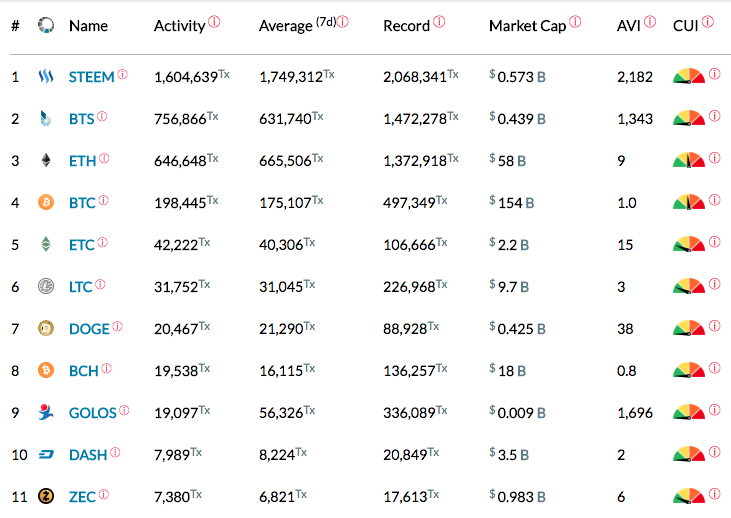Image resolution: width=731 pixels, height=518 pixels.
Task: Sort by the Average (7d) column header
Action: 297,25
